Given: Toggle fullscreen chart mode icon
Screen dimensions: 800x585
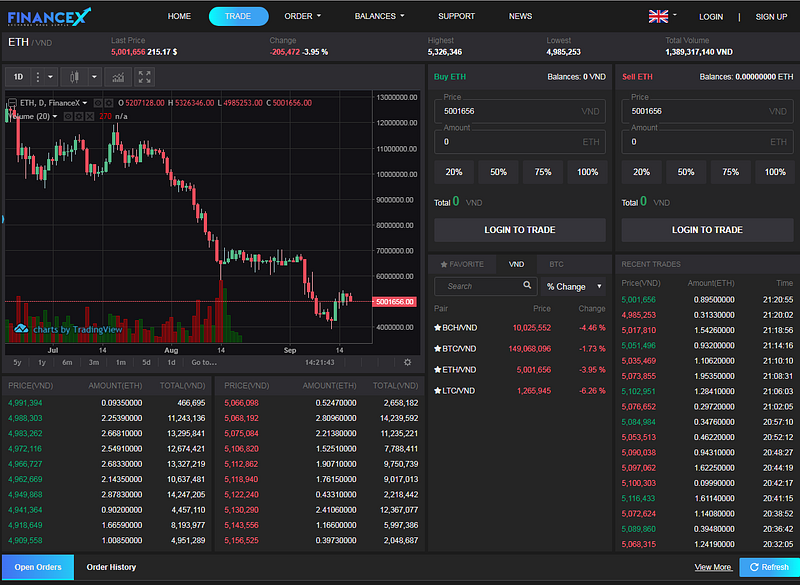Looking at the screenshot, I should (144, 77).
